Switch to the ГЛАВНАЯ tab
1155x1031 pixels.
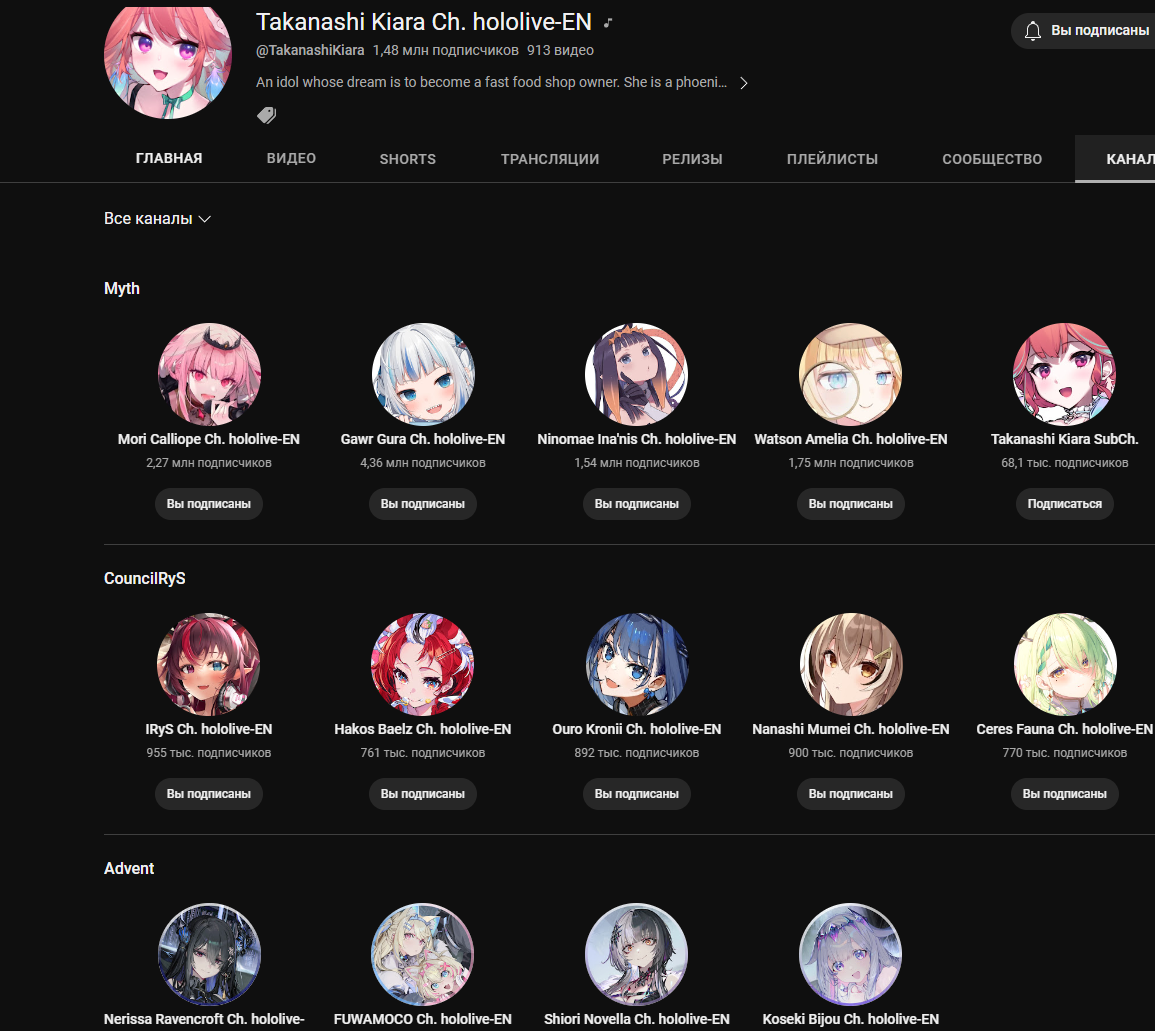(169, 158)
